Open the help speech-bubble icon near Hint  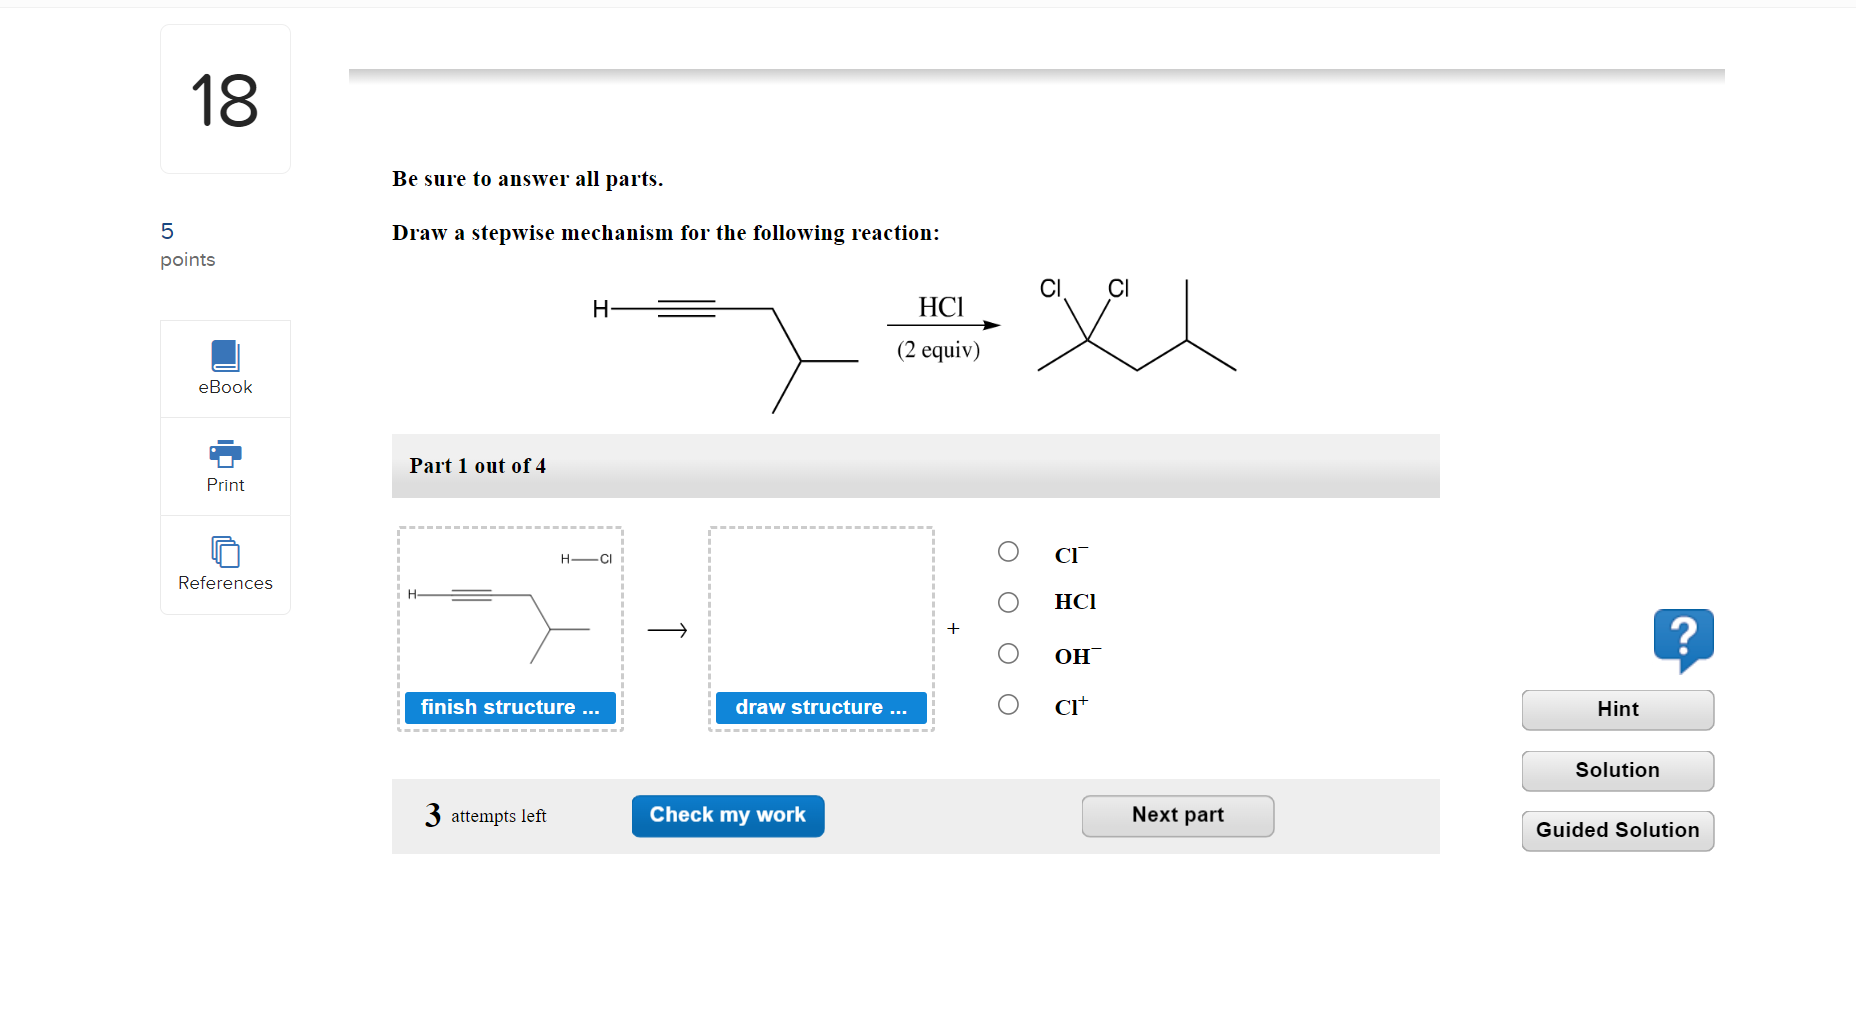pos(1684,637)
